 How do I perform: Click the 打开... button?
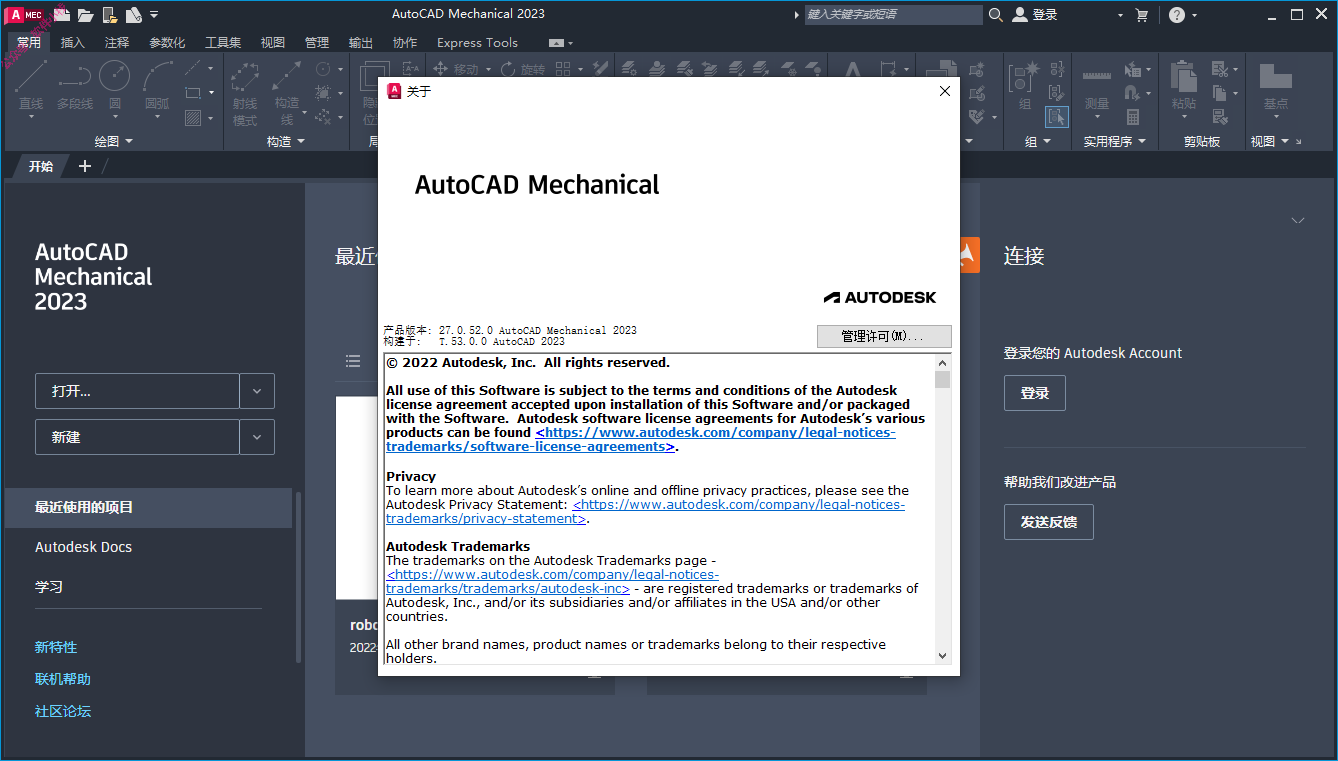(x=137, y=391)
